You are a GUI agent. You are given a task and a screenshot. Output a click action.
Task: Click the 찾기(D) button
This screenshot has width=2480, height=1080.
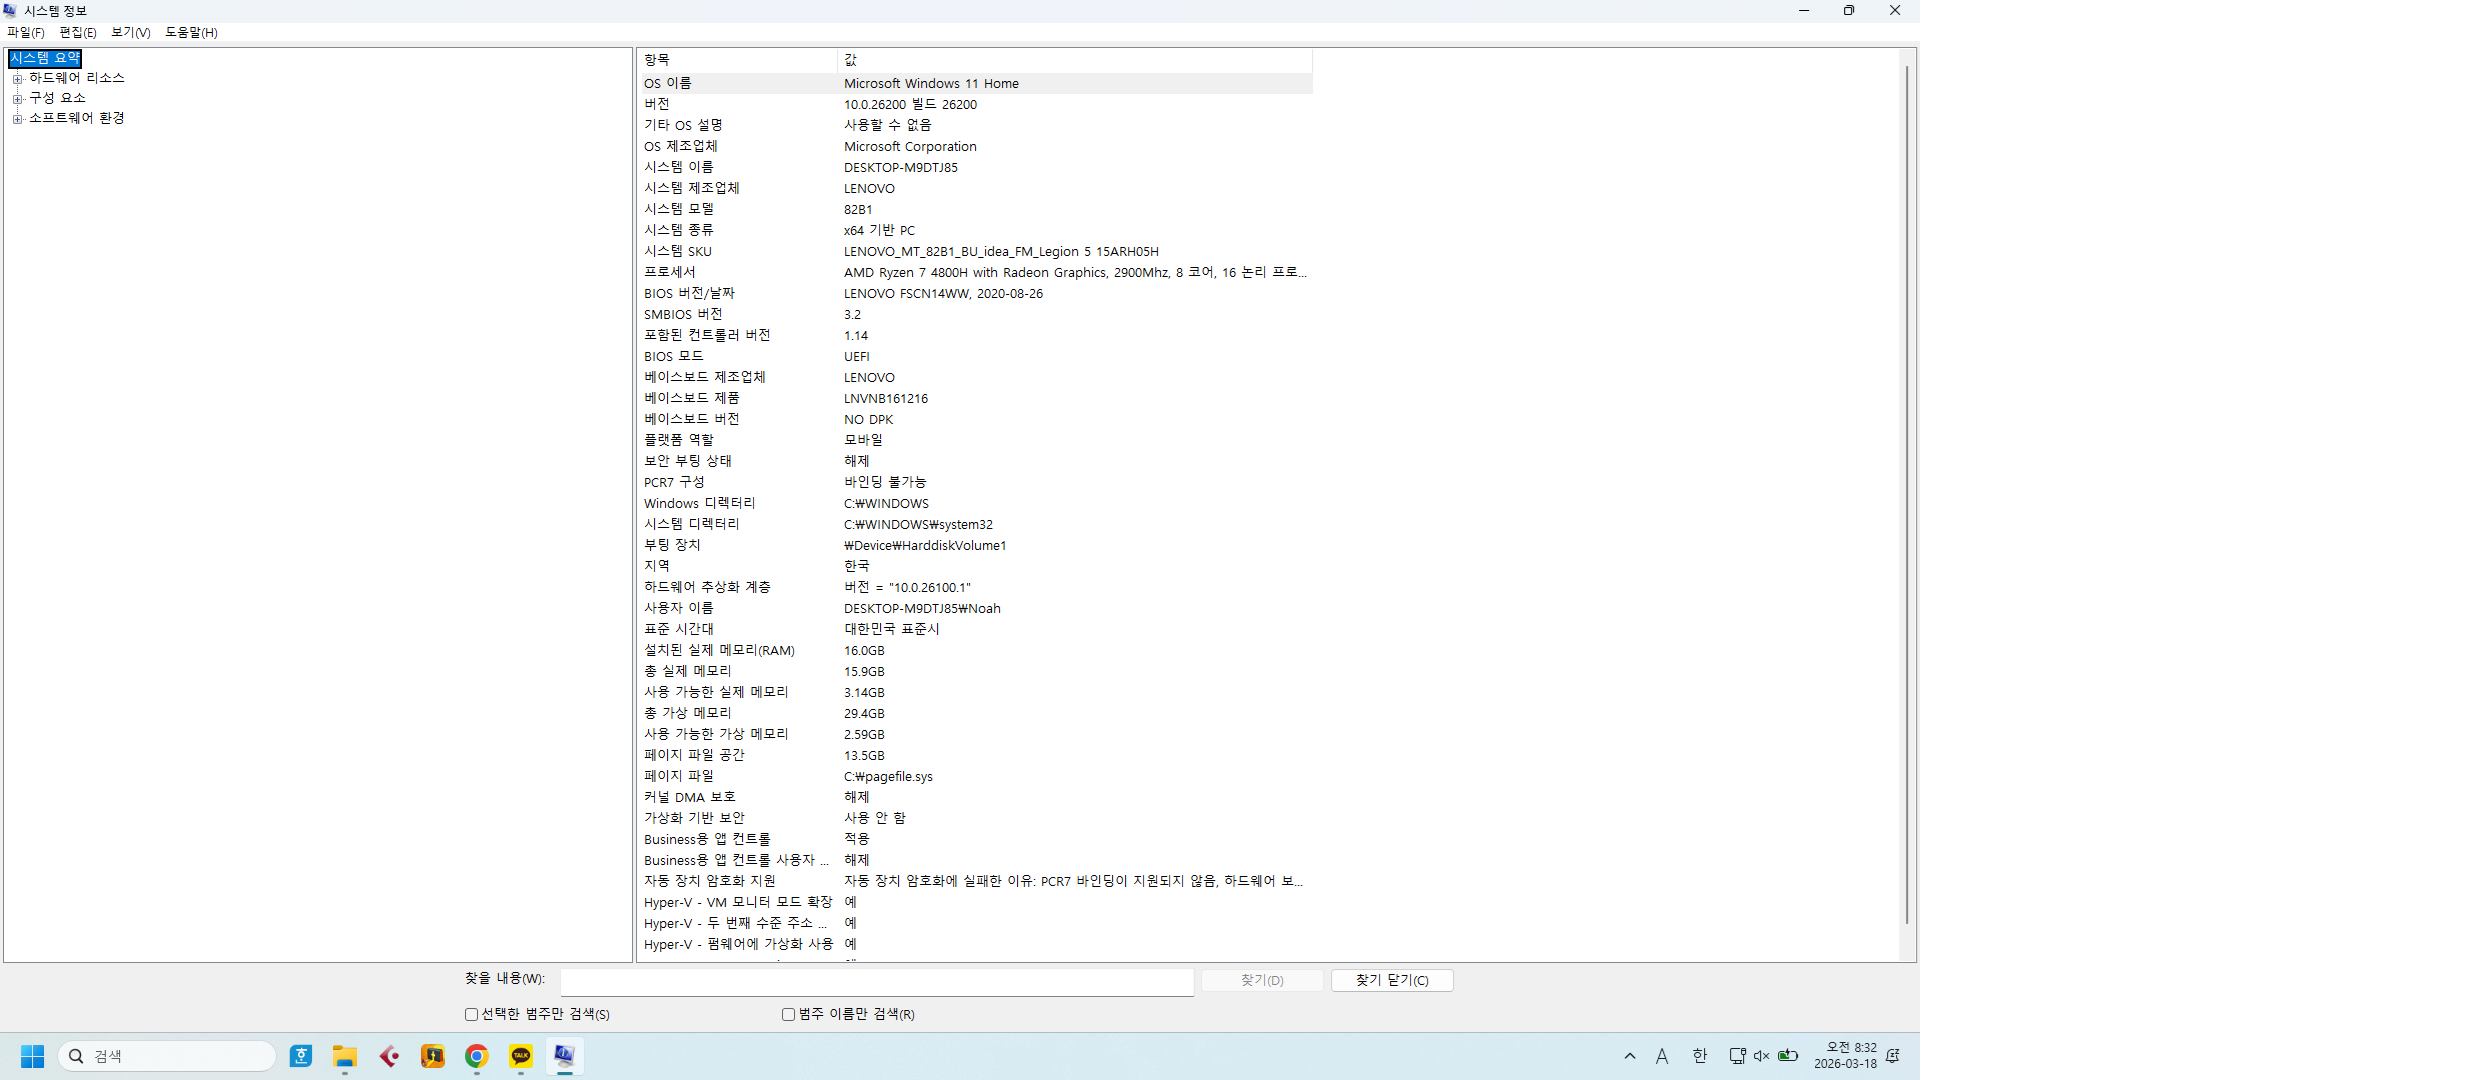click(x=1262, y=980)
